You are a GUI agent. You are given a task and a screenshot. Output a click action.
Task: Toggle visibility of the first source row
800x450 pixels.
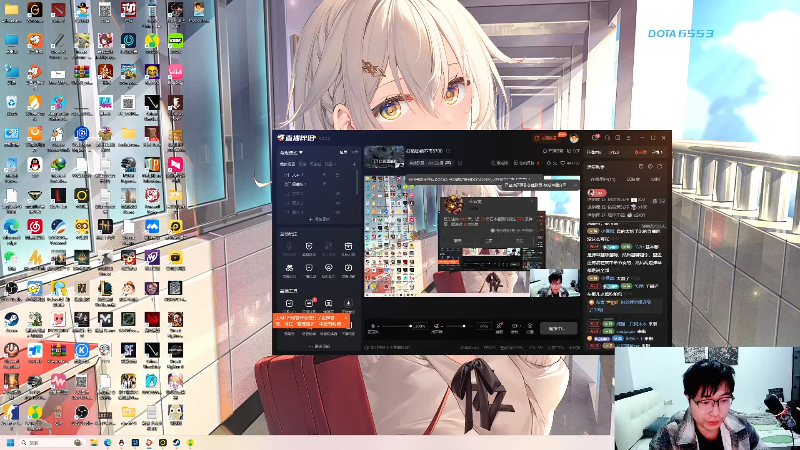(337, 175)
